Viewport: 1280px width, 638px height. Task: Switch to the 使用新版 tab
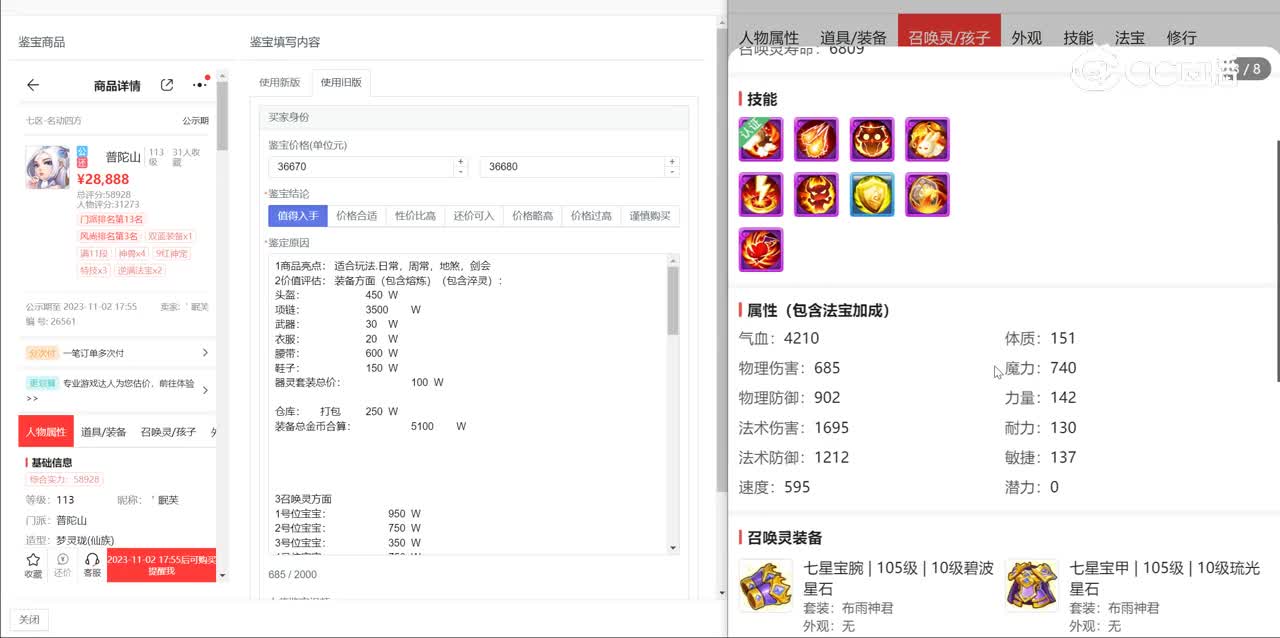pos(279,82)
